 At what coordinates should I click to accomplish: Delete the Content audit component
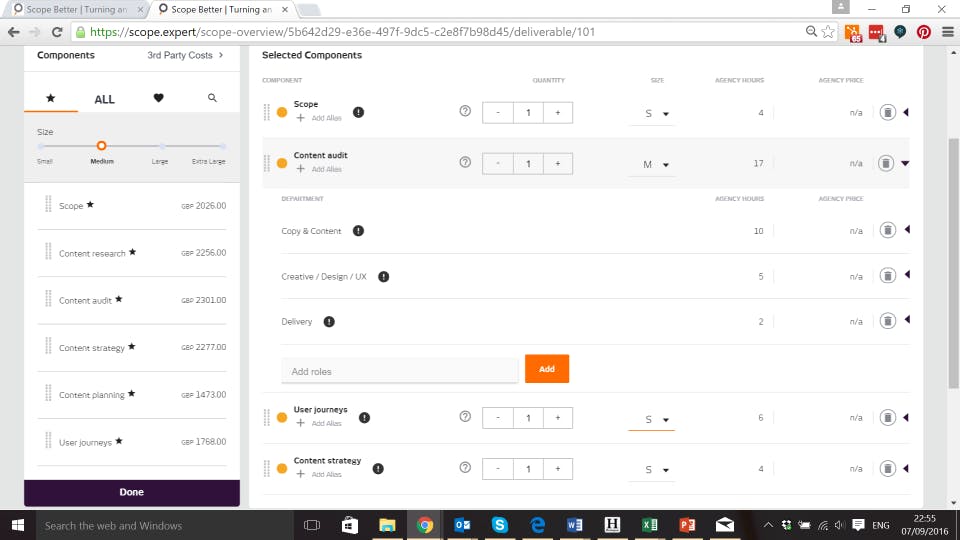(x=886, y=163)
